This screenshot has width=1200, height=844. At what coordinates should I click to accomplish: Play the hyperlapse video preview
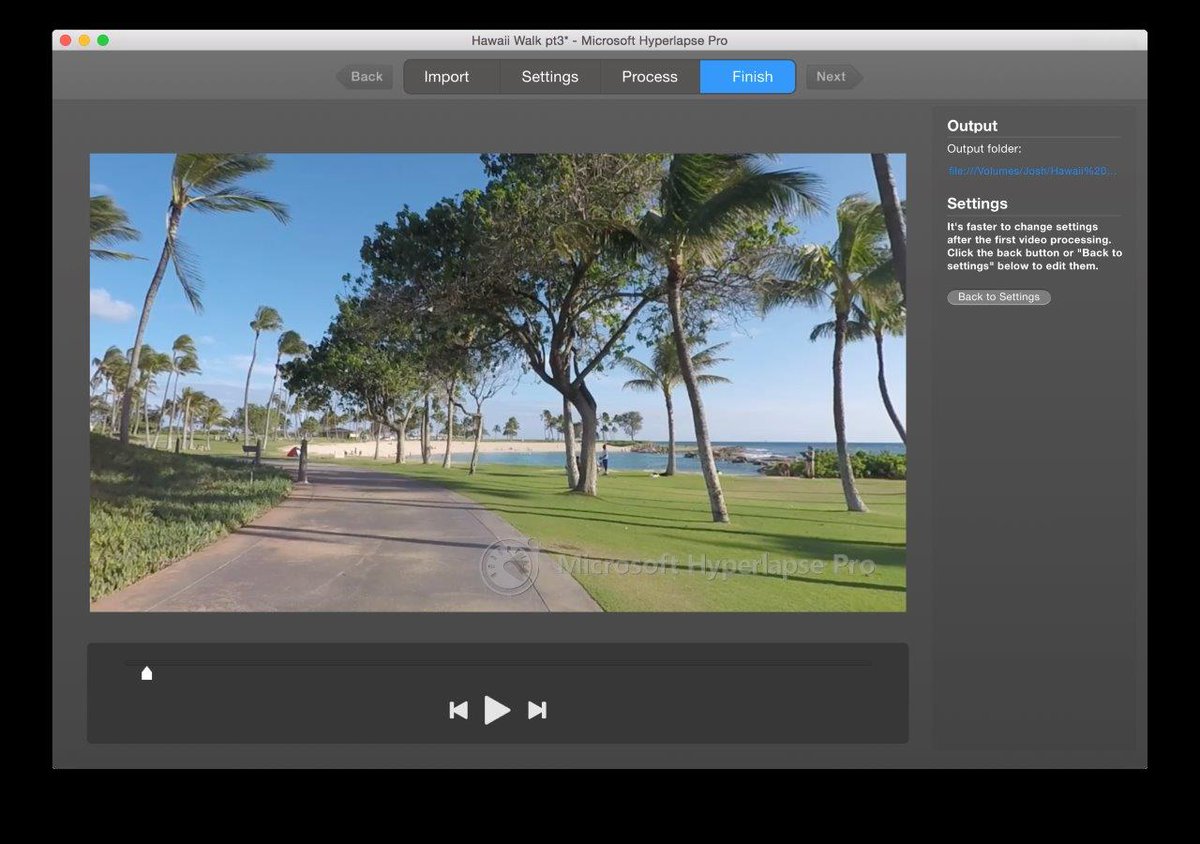point(497,710)
